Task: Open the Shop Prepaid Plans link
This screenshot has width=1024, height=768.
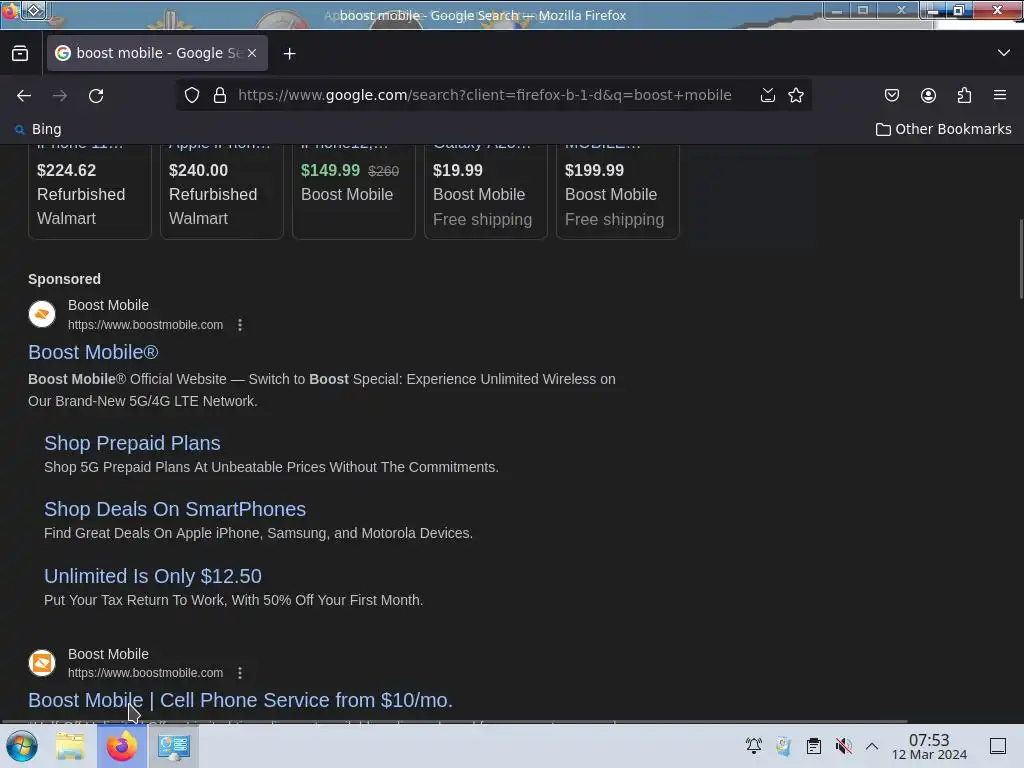Action: pos(132,443)
